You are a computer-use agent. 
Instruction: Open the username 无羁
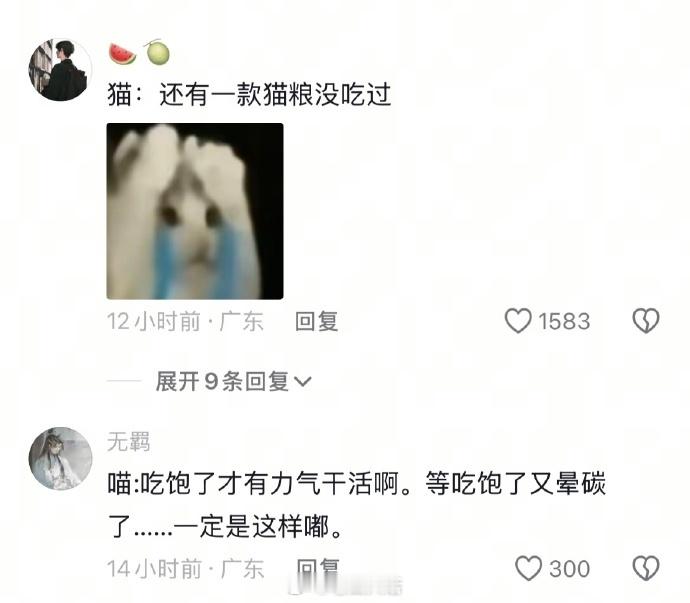click(128, 441)
